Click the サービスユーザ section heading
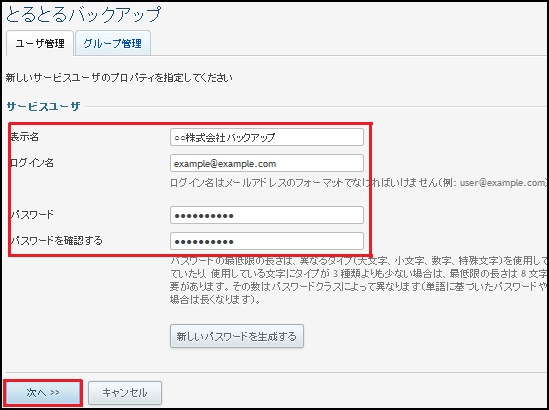549x410 pixels. point(43,106)
